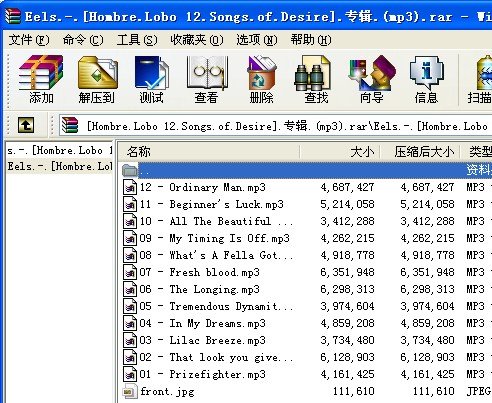Click the 添加 (Add) toolbar icon
The image size is (492, 403).
(41, 73)
